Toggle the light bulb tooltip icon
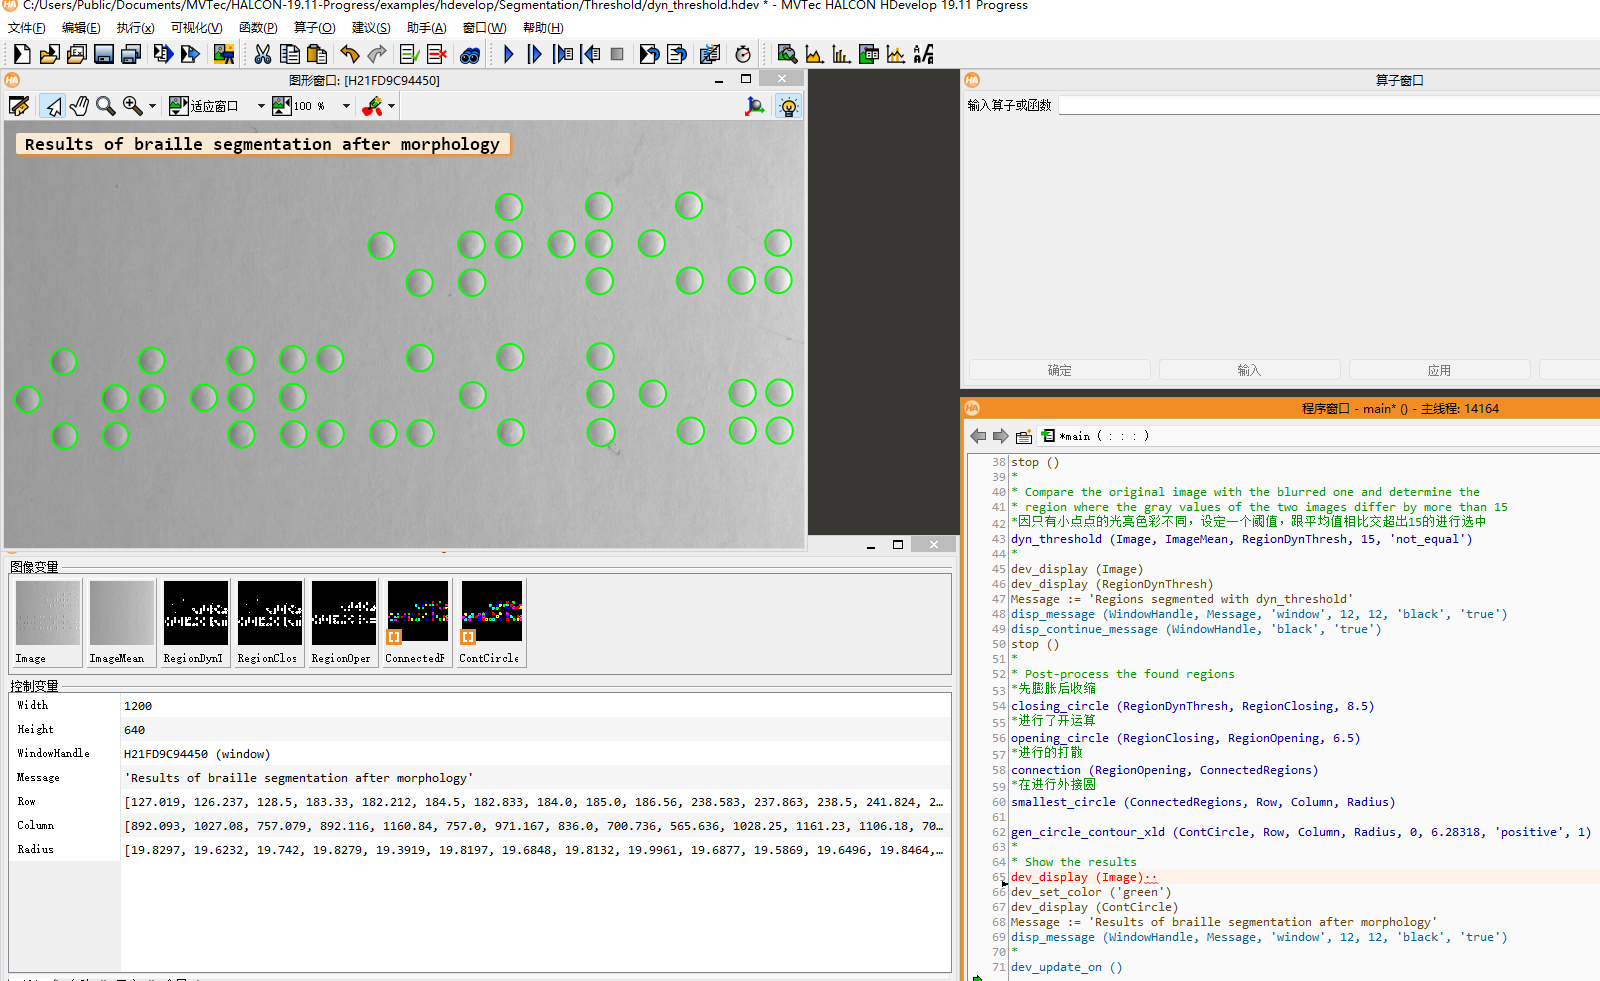This screenshot has height=981, width=1600. [x=788, y=106]
